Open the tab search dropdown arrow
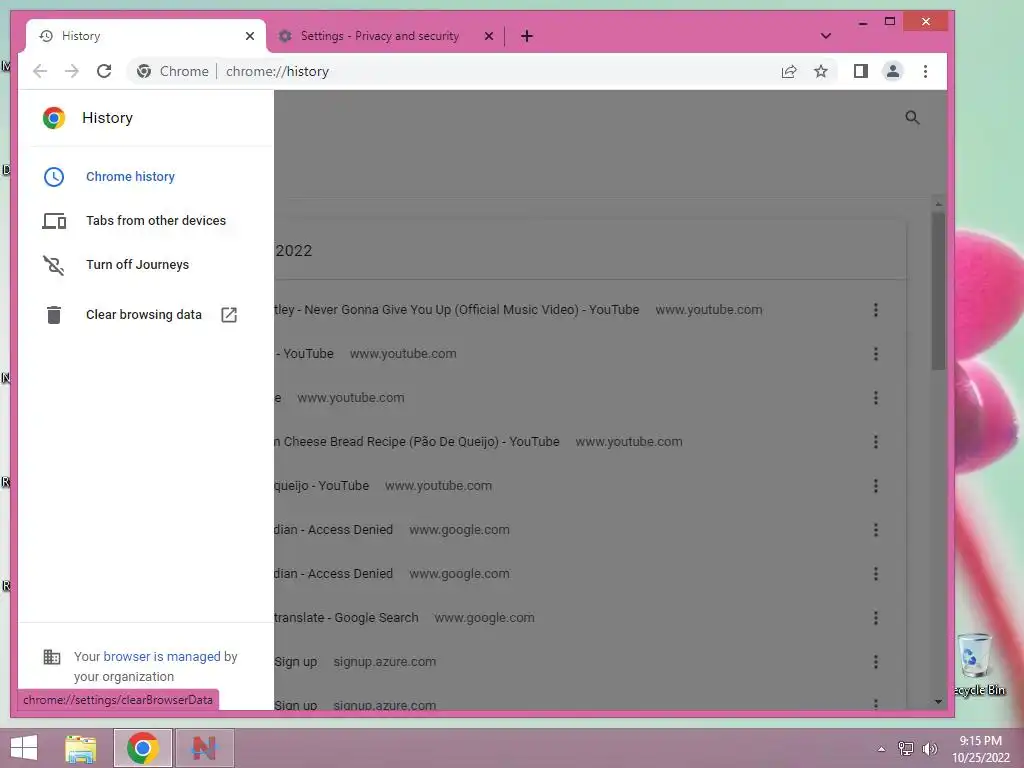The image size is (1024, 768). click(x=825, y=36)
